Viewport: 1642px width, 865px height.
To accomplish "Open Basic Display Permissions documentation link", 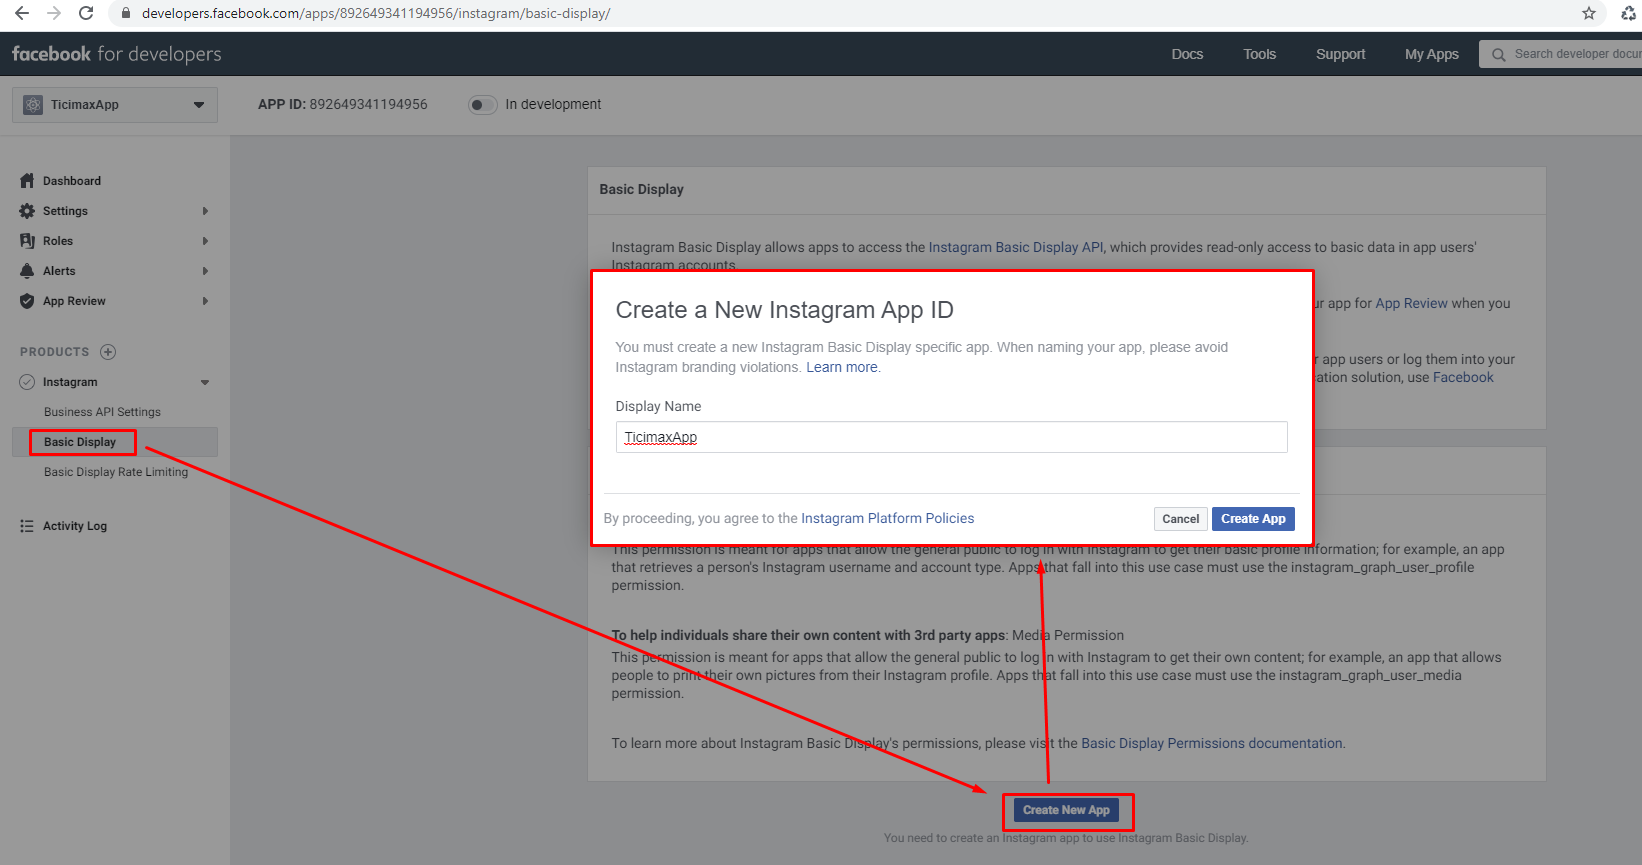I will click(x=1212, y=743).
